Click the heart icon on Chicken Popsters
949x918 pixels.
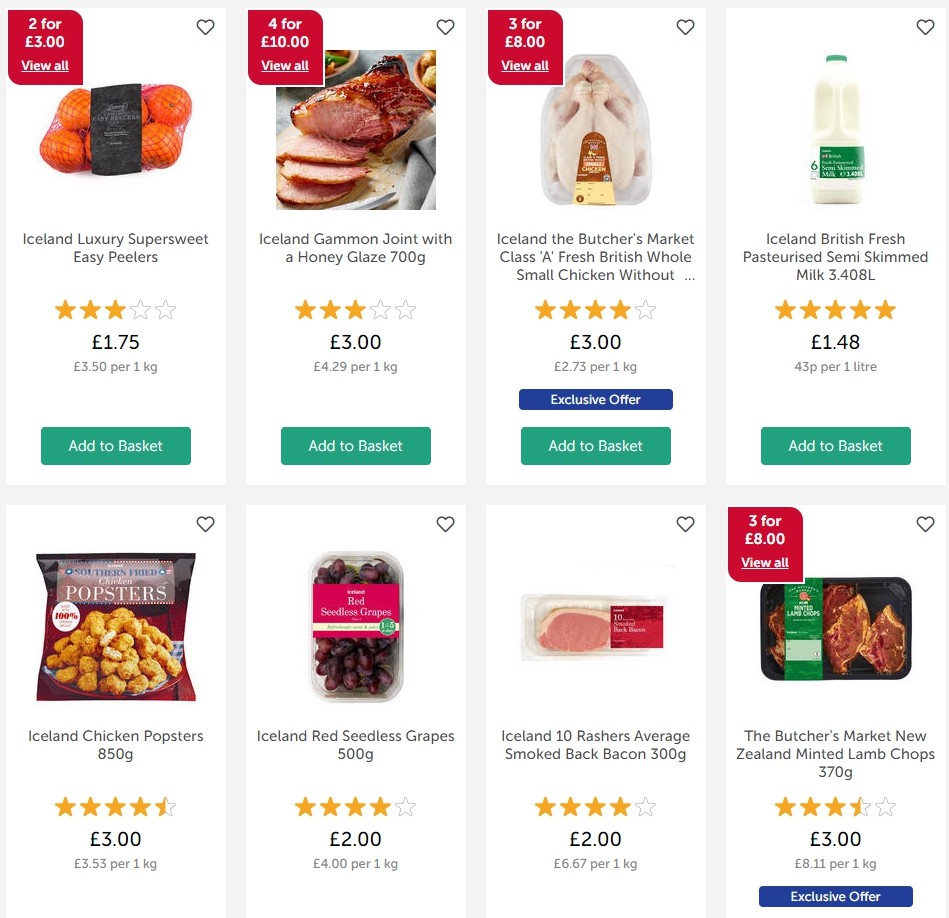pos(205,523)
